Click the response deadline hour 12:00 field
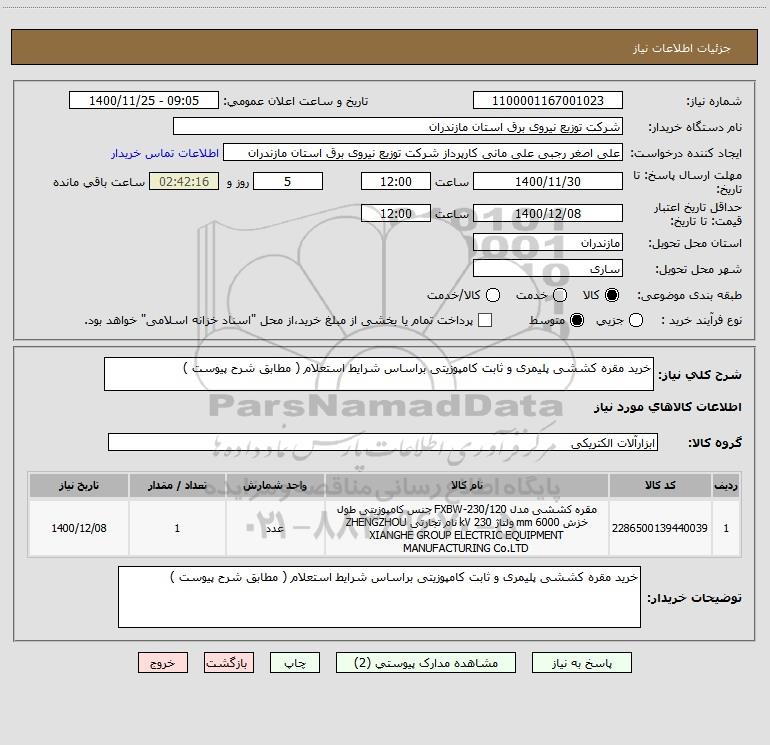 coord(396,181)
